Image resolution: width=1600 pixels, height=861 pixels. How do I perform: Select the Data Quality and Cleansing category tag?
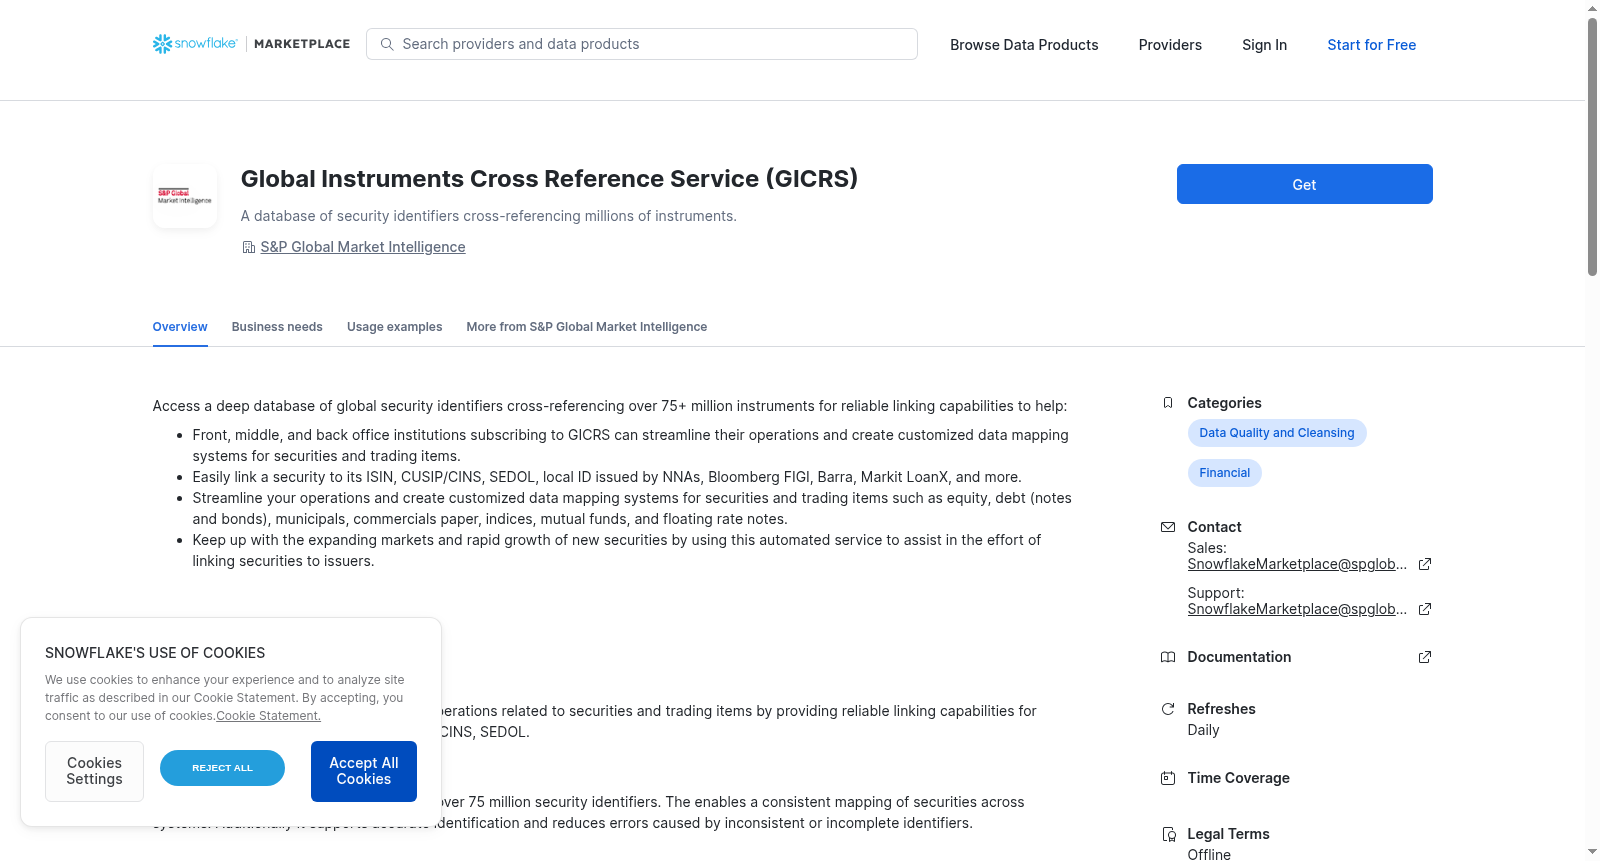coord(1277,433)
